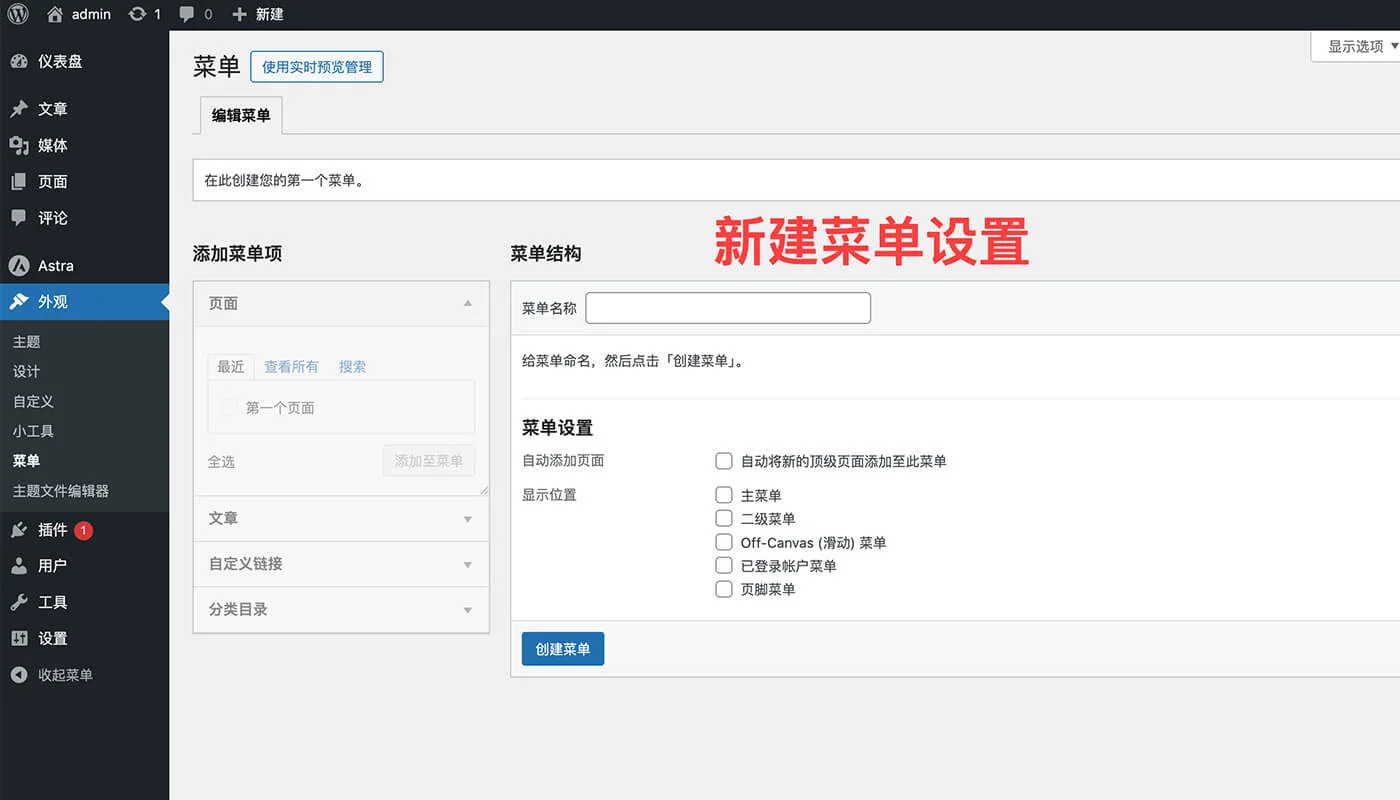Open the 显示选项 screen options dropdown
The height and width of the screenshot is (800, 1400).
coord(1362,47)
